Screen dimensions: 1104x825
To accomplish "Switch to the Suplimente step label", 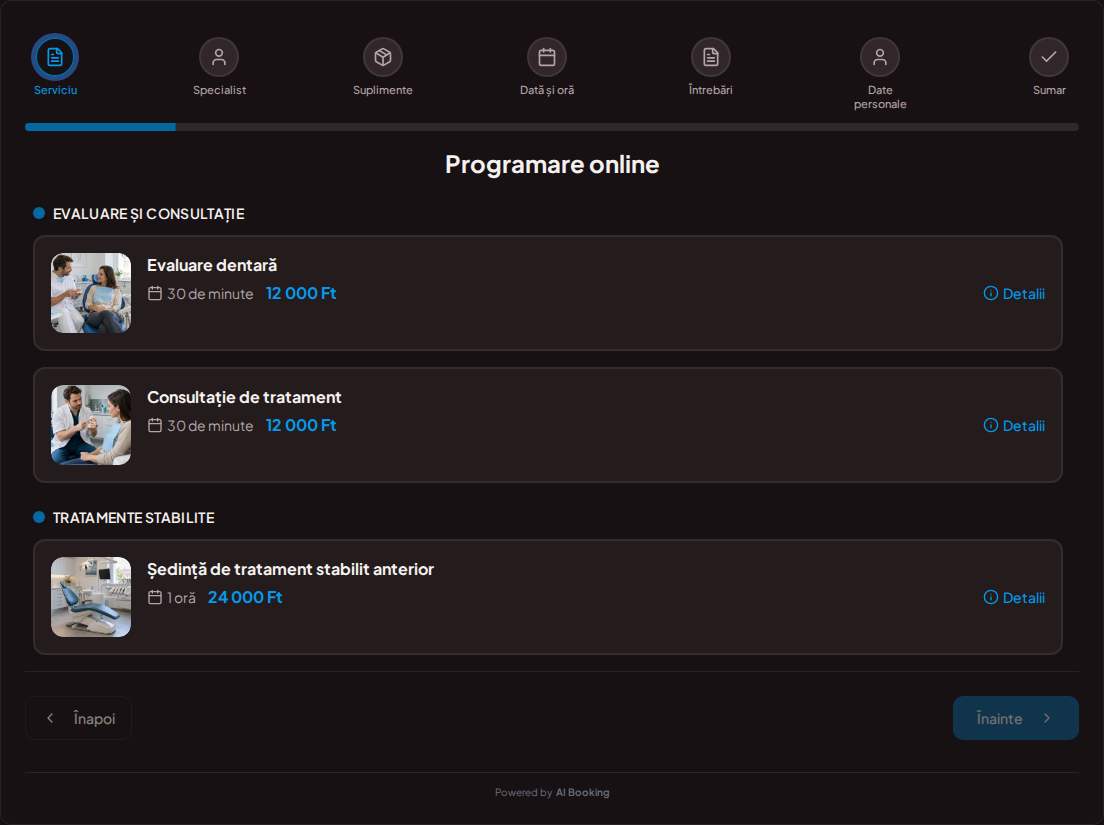I will click(383, 90).
